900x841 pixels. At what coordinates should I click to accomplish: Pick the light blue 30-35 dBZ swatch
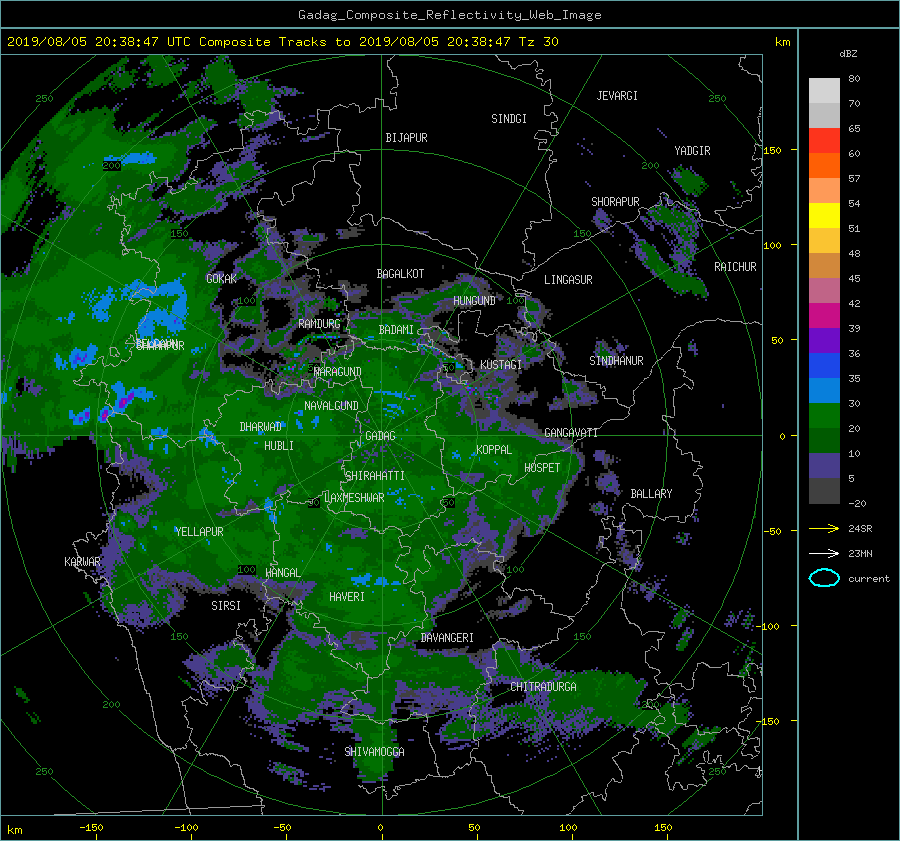824,391
